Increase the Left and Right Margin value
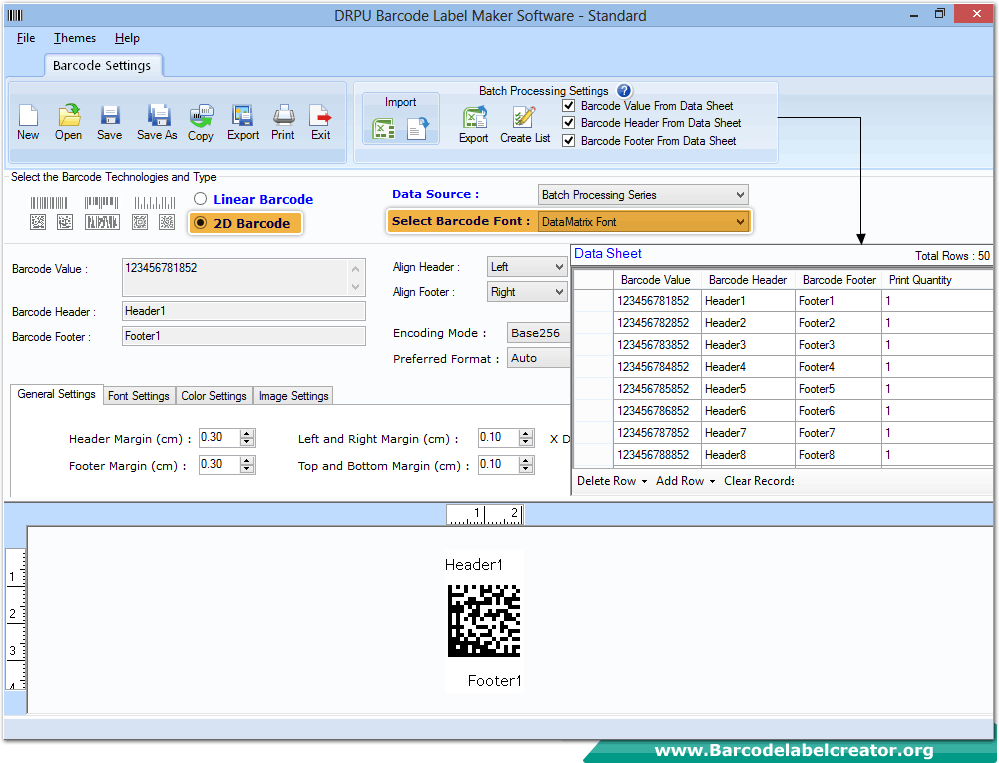This screenshot has height=763, width=999. 526,434
